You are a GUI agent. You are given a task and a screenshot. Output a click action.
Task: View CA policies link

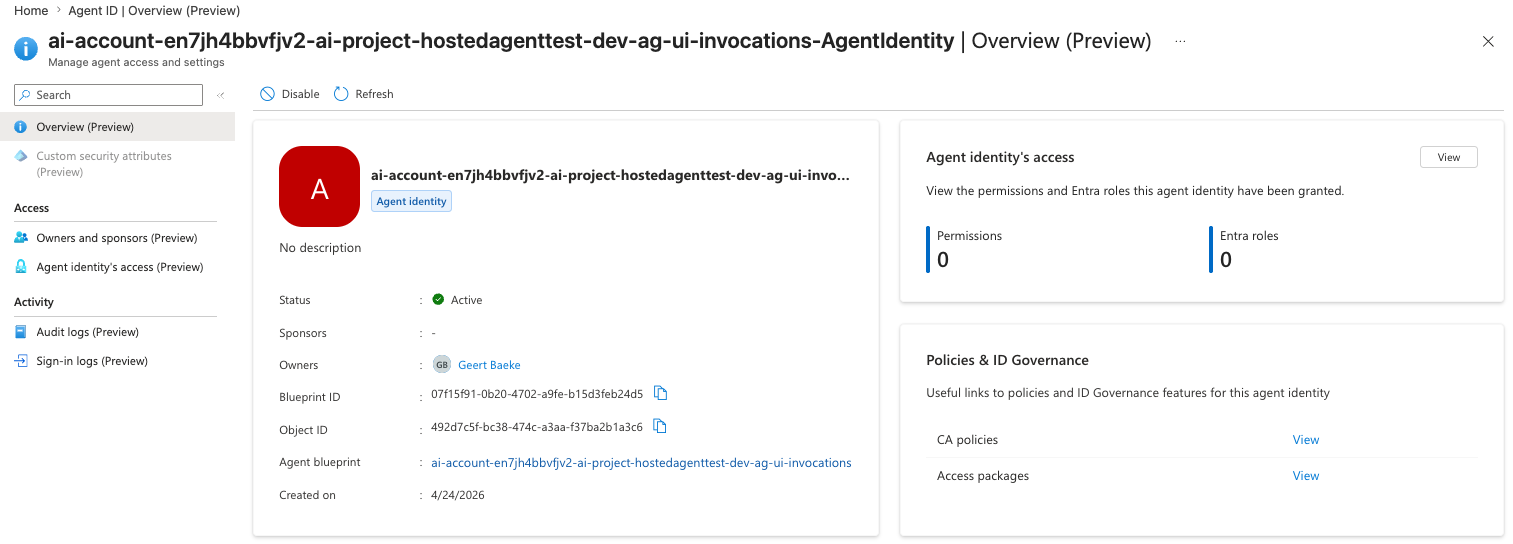(1305, 440)
